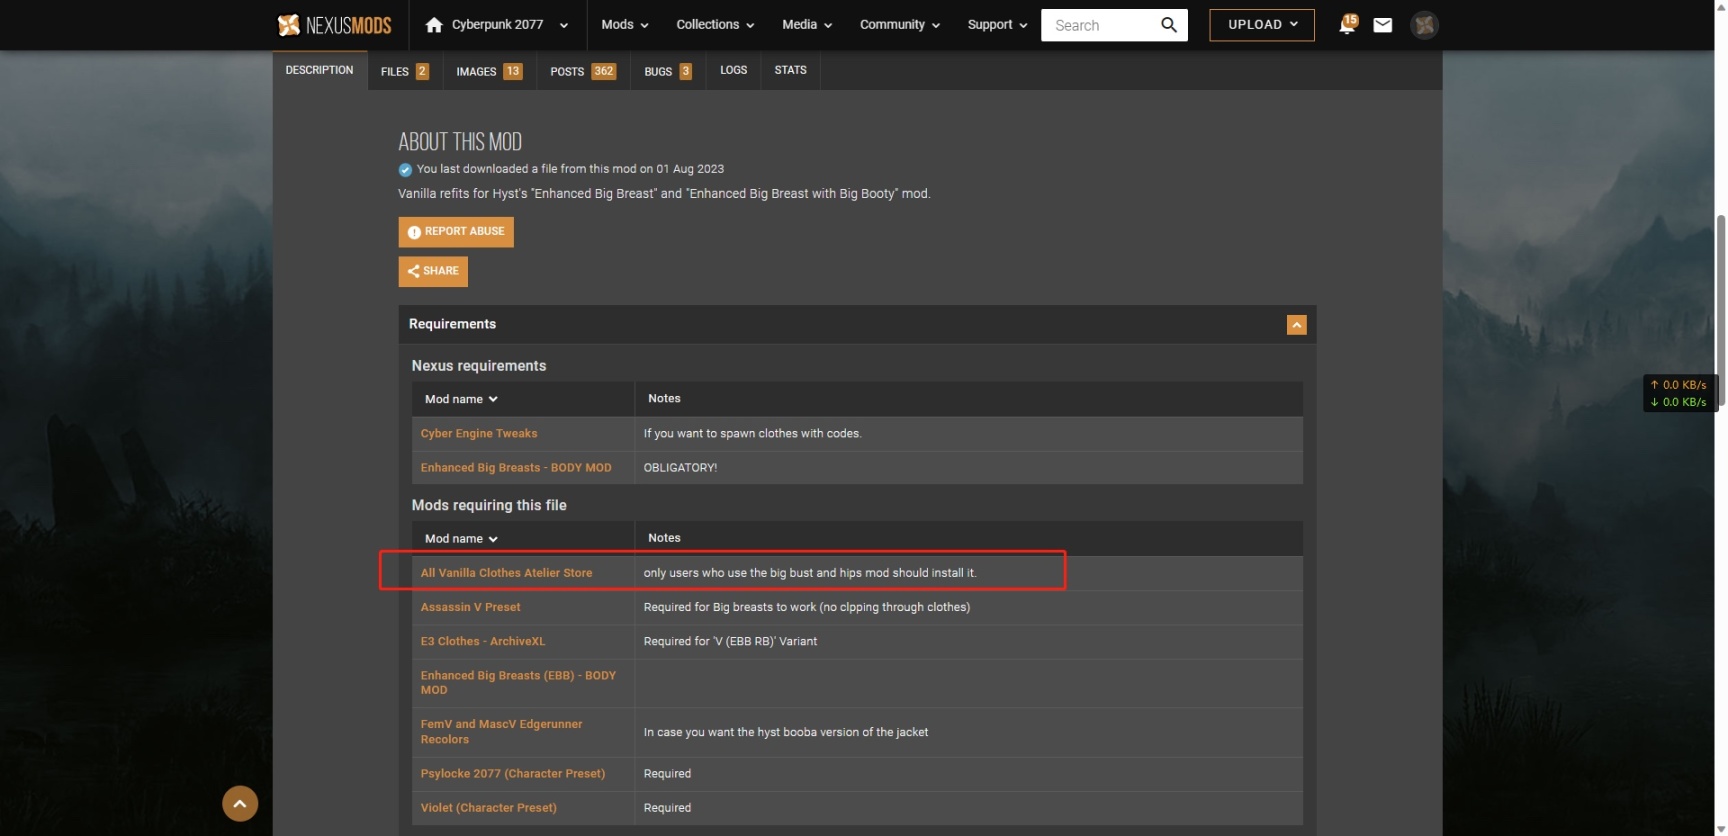Image resolution: width=1728 pixels, height=836 pixels.
Task: Click the page vertical scrollbar
Action: tap(1721, 310)
